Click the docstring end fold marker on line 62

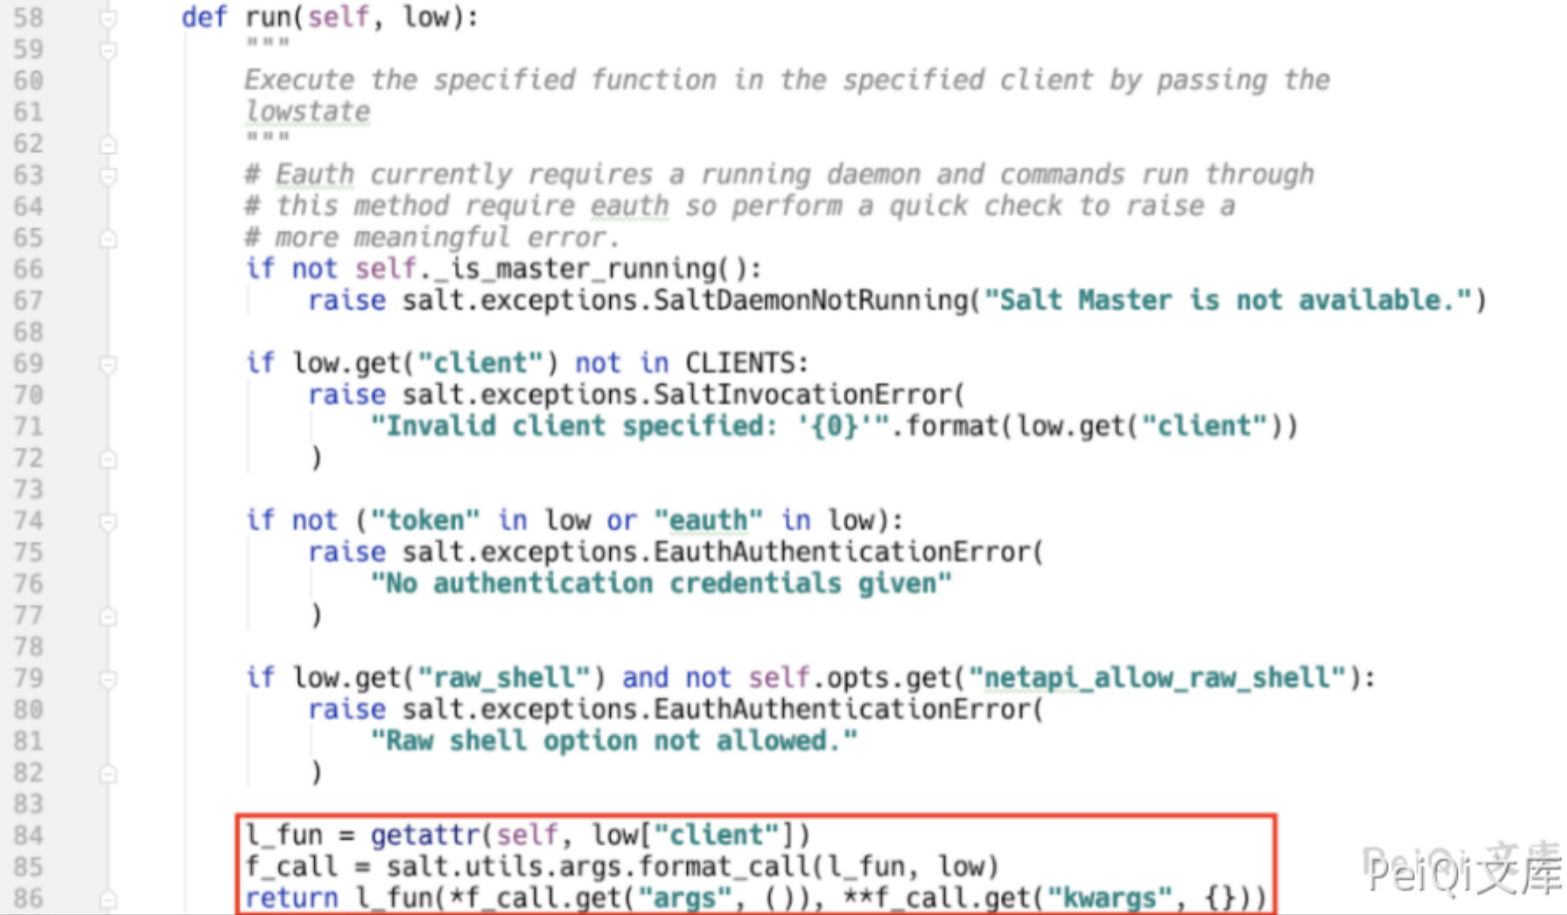[x=108, y=145]
